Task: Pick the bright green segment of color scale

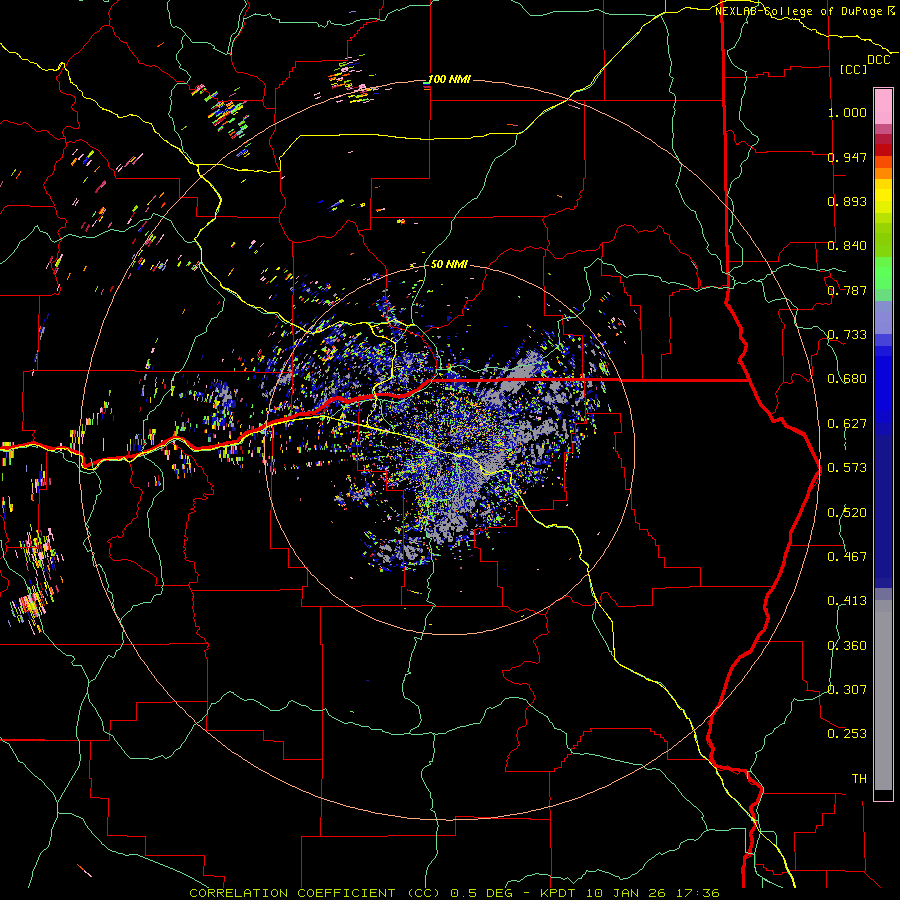Action: click(883, 273)
